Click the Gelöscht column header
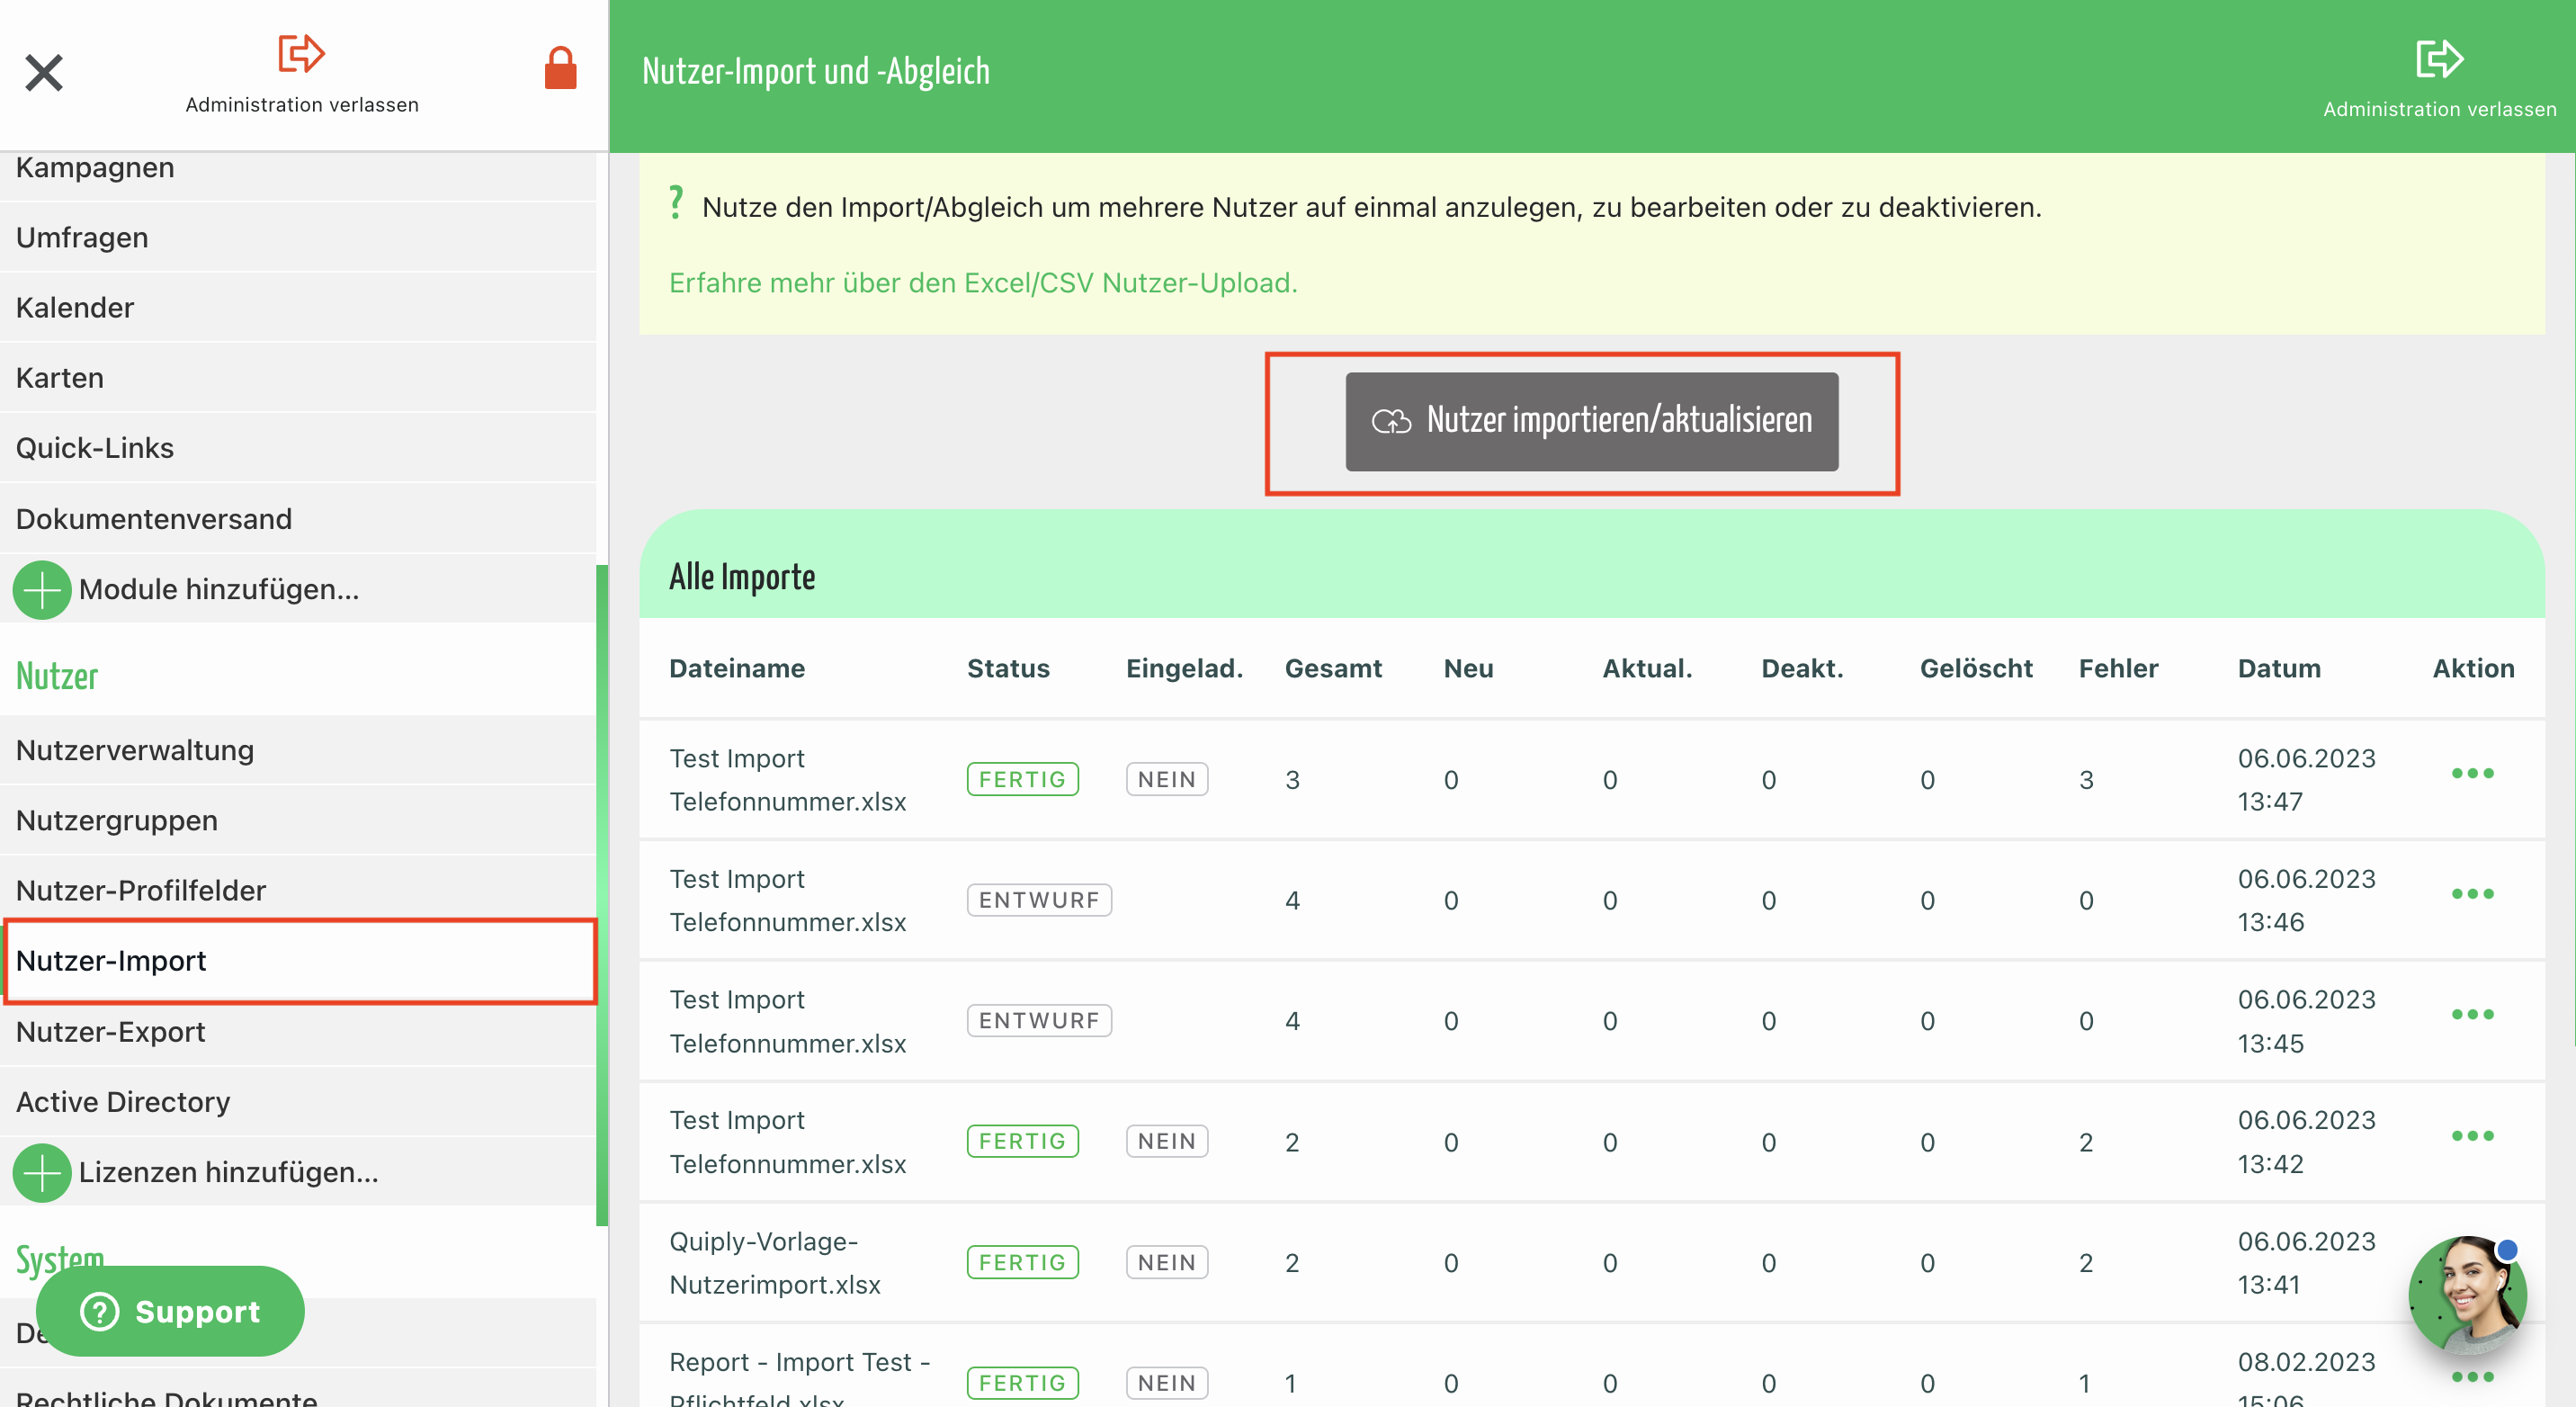 (x=1976, y=668)
